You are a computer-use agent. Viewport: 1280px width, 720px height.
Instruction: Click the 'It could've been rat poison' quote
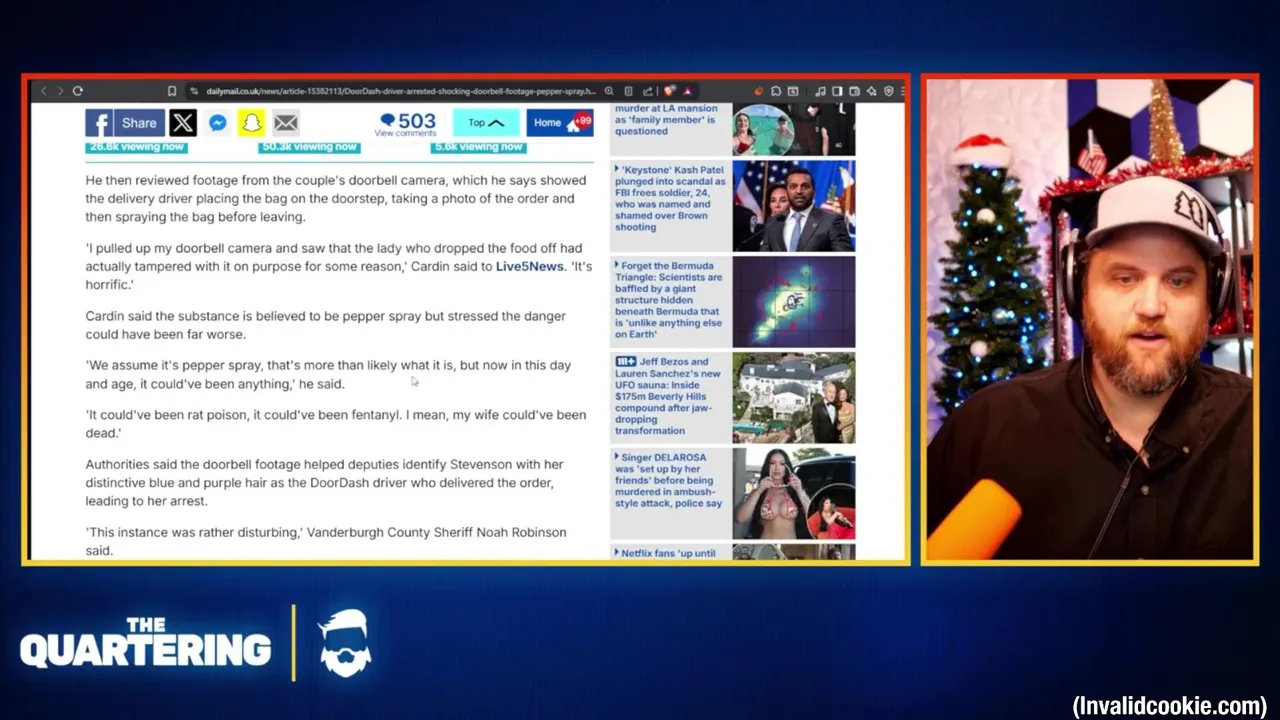pyautogui.click(x=336, y=424)
